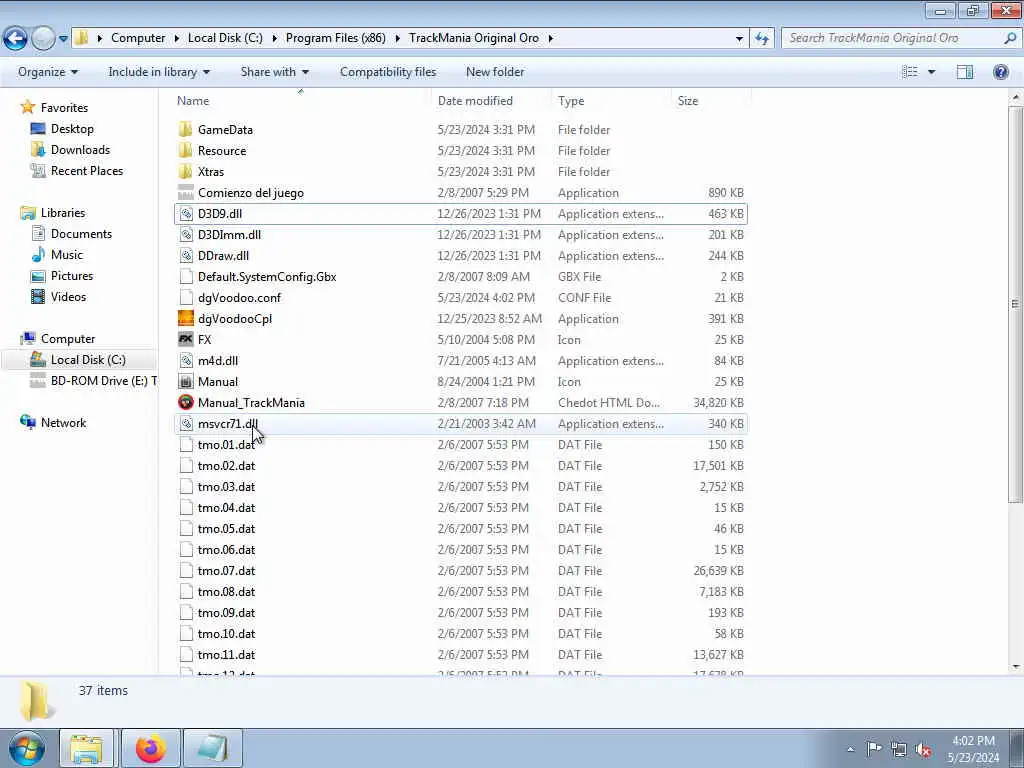
Task: Navigate to Program Files (x86) breadcrumb
Action: pyautogui.click(x=336, y=38)
